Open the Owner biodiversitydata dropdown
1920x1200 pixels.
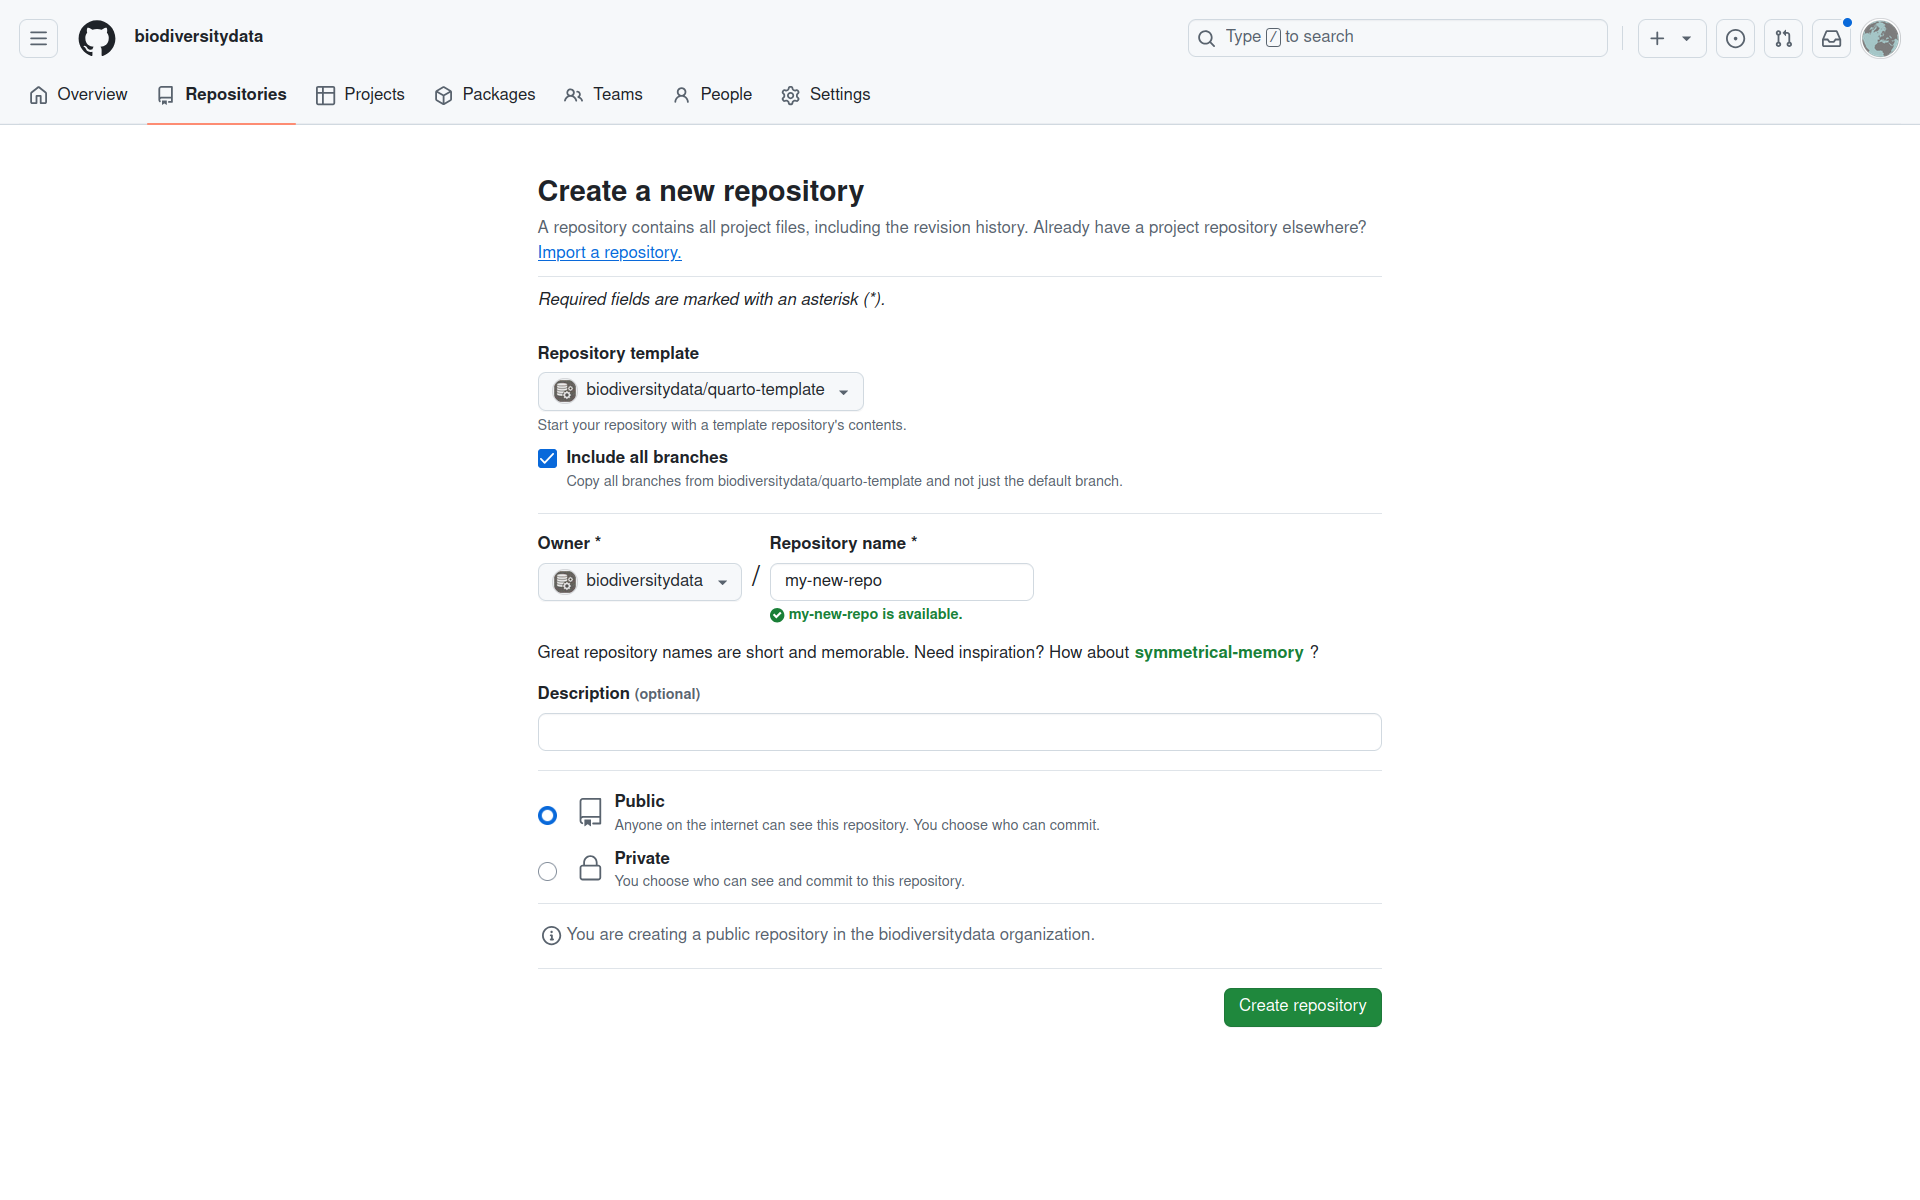tap(639, 581)
